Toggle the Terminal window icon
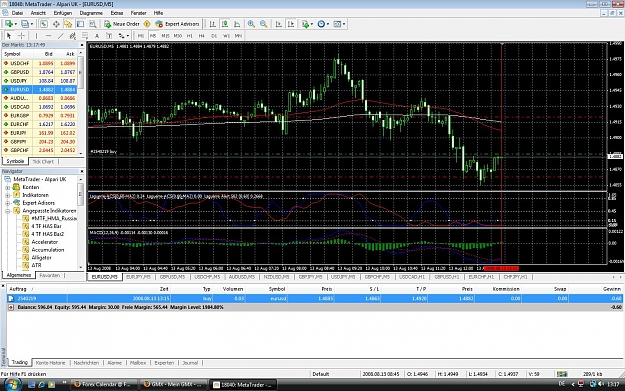The image size is (625, 391). (x=81, y=24)
